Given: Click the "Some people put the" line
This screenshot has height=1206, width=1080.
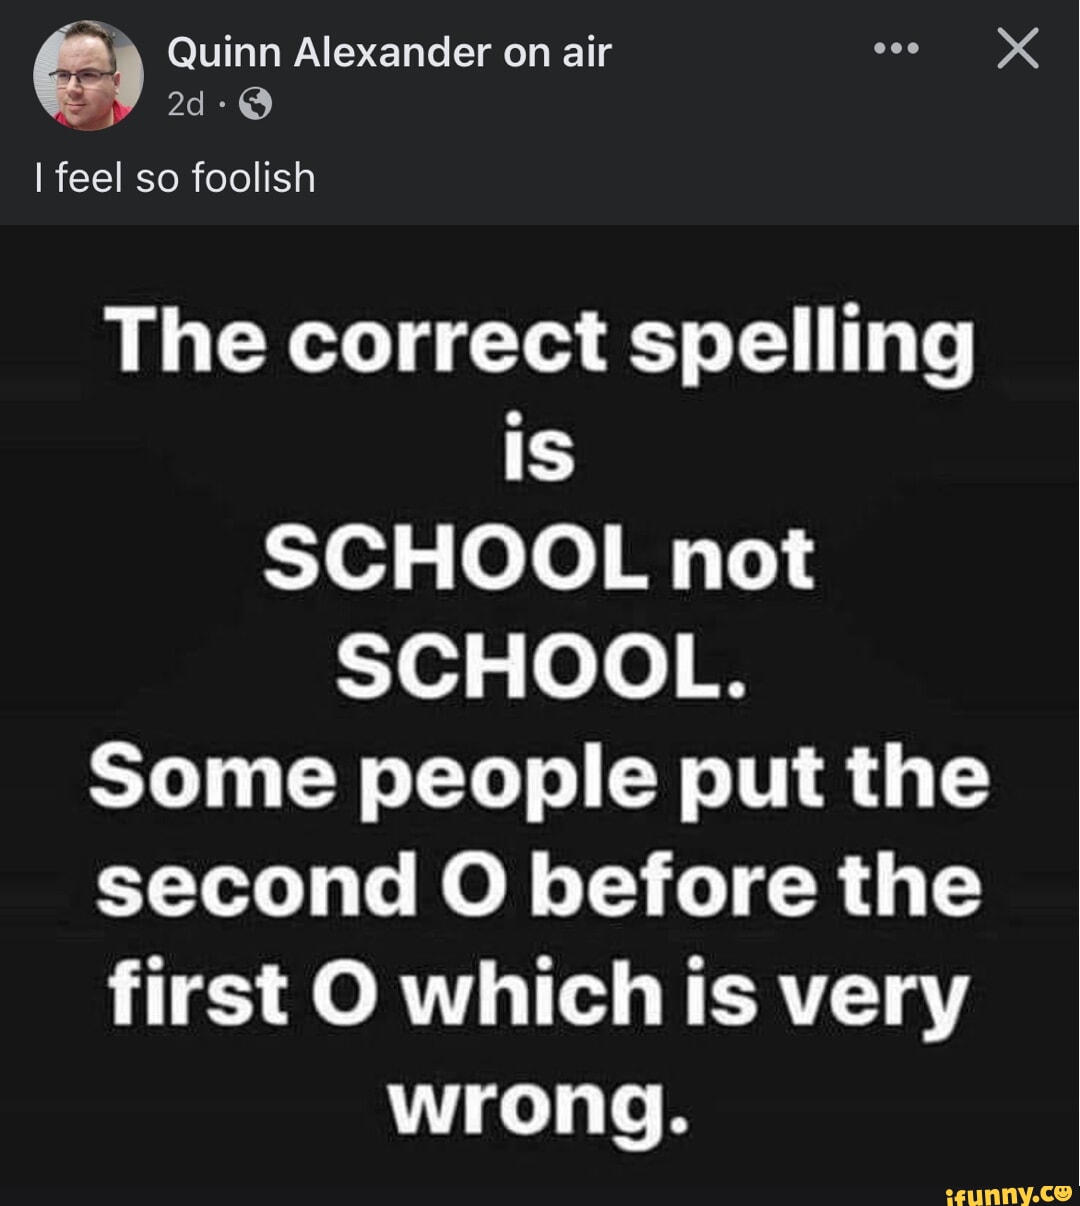Looking at the screenshot, I should point(540,778).
